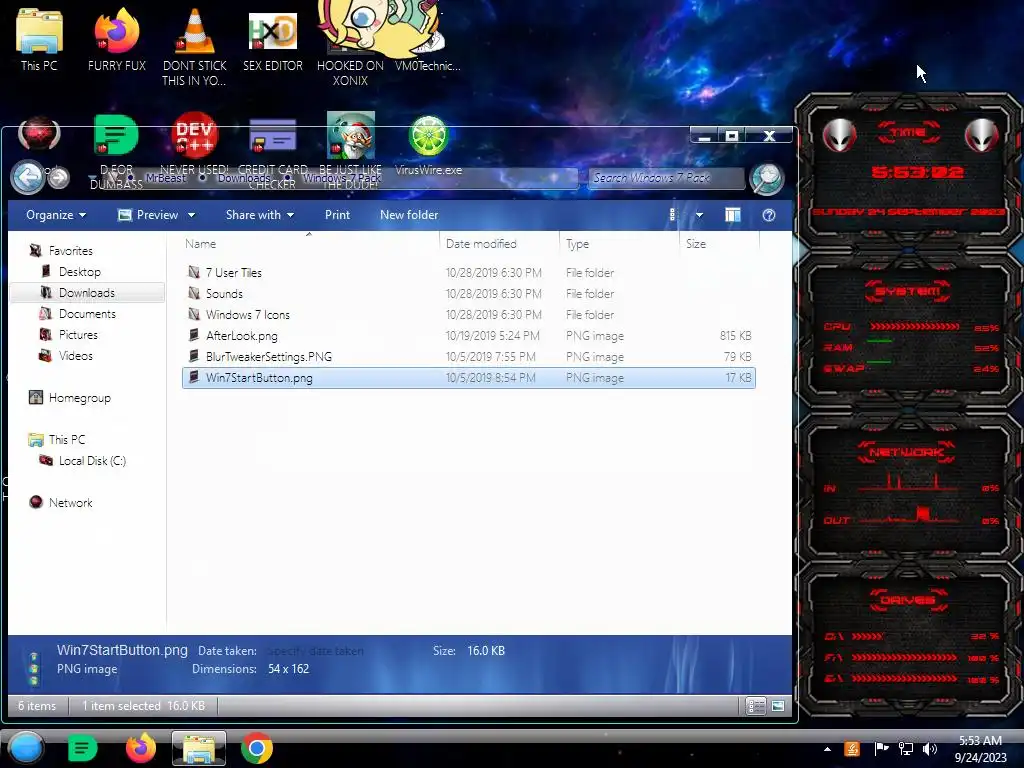Screen dimensions: 1024x768
Task: Click the Explorer forward arrow button
Action: tap(59, 178)
